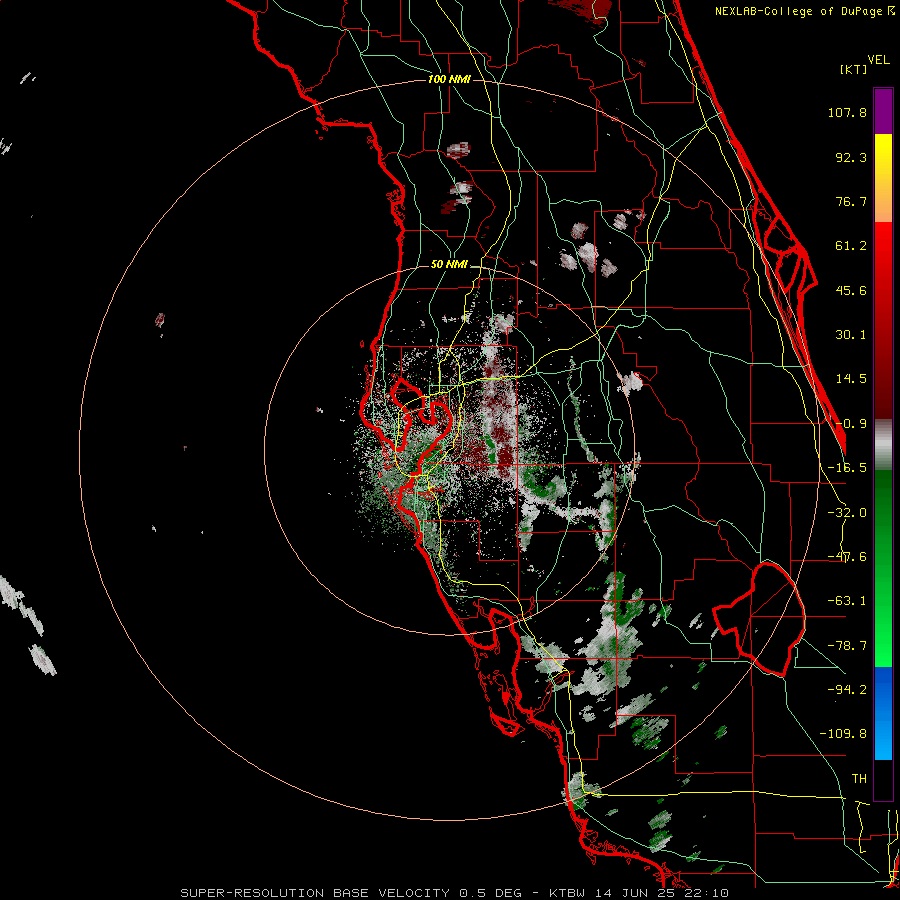The height and width of the screenshot is (900, 900).
Task: Select the -78.7 velocity scale value
Action: pos(847,646)
